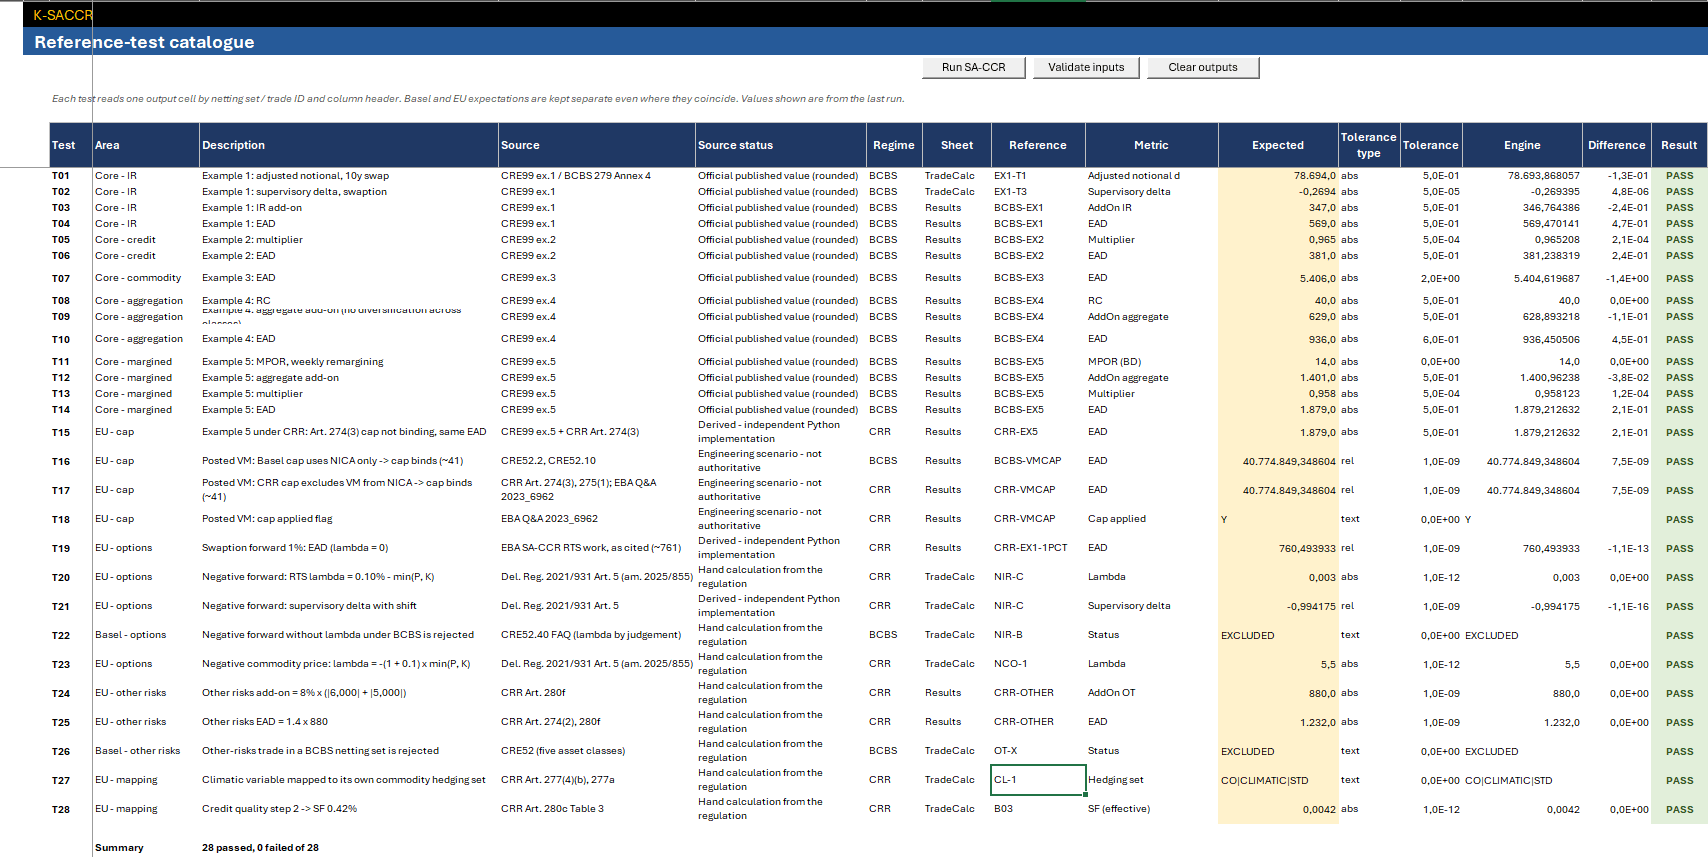Click the "Regime" column header

(894, 145)
